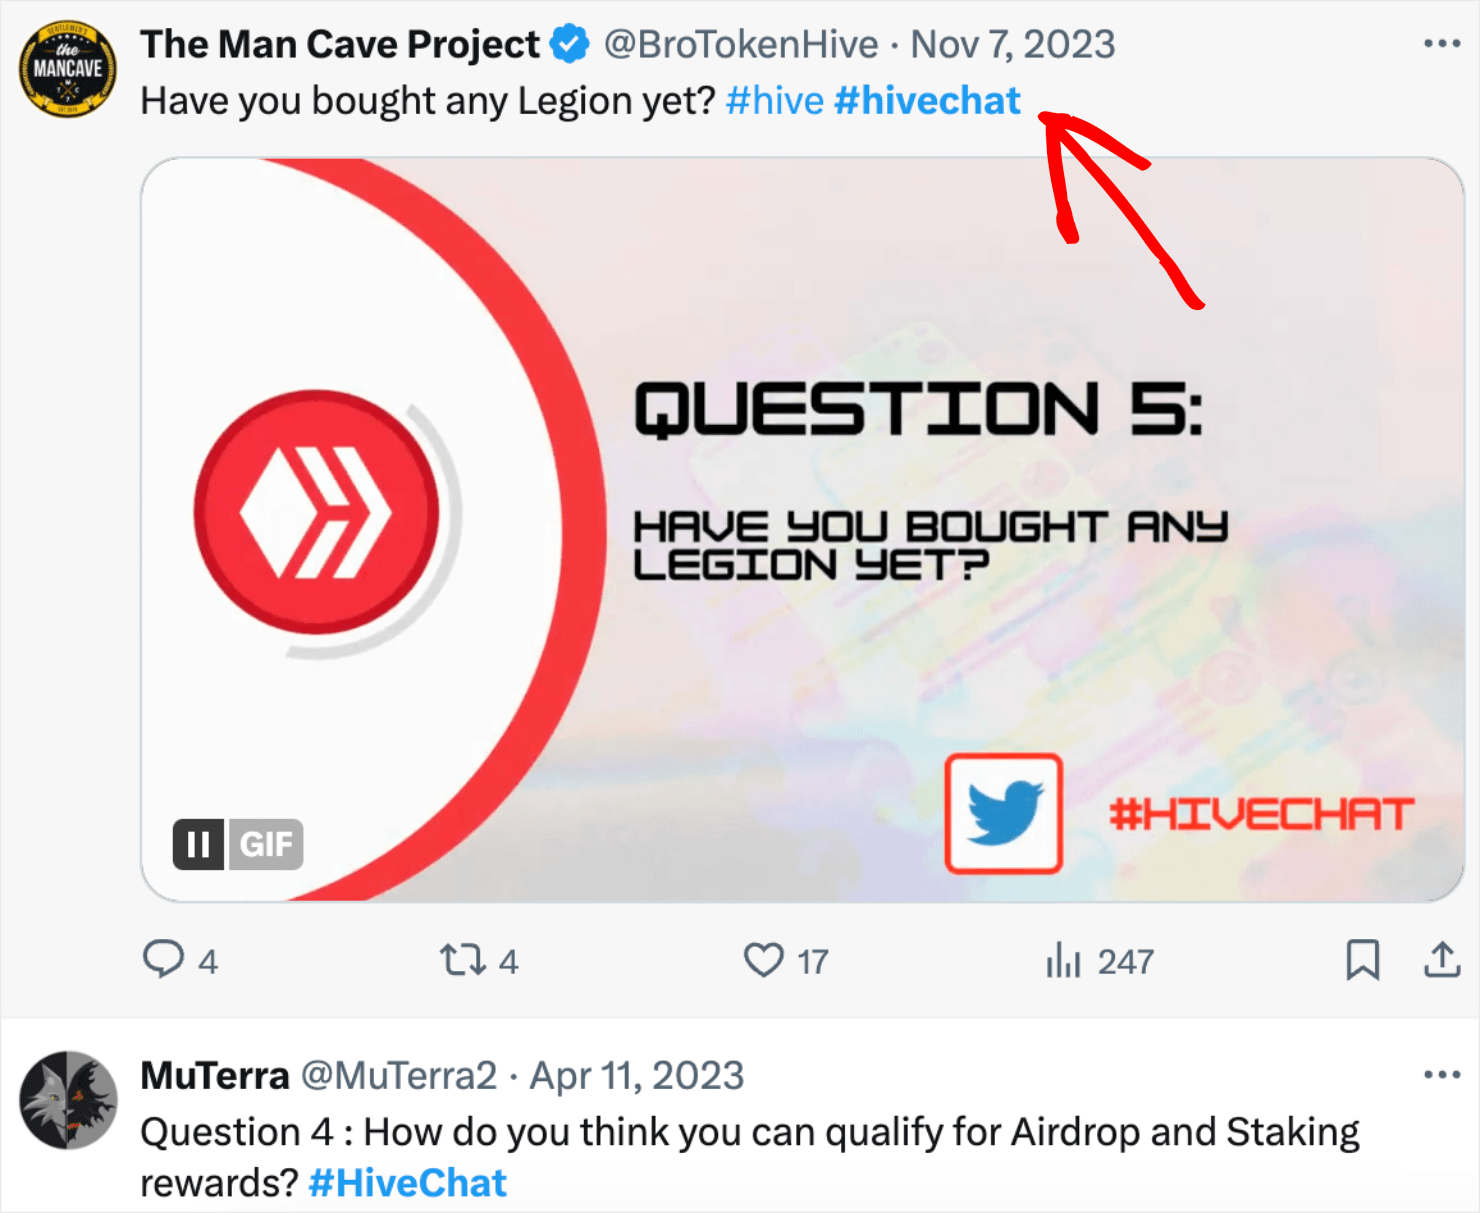
Task: Pause the GIF with the pause icon
Action: tap(197, 845)
